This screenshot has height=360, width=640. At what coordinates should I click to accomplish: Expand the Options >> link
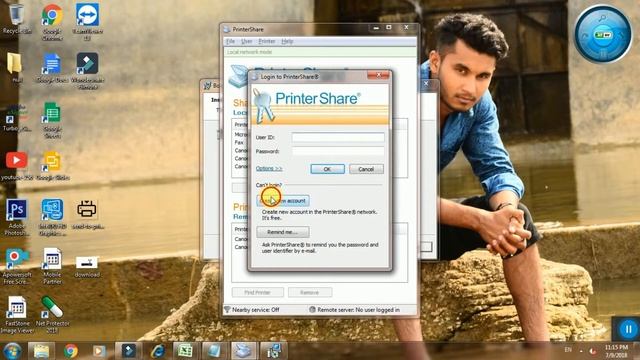(x=269, y=168)
